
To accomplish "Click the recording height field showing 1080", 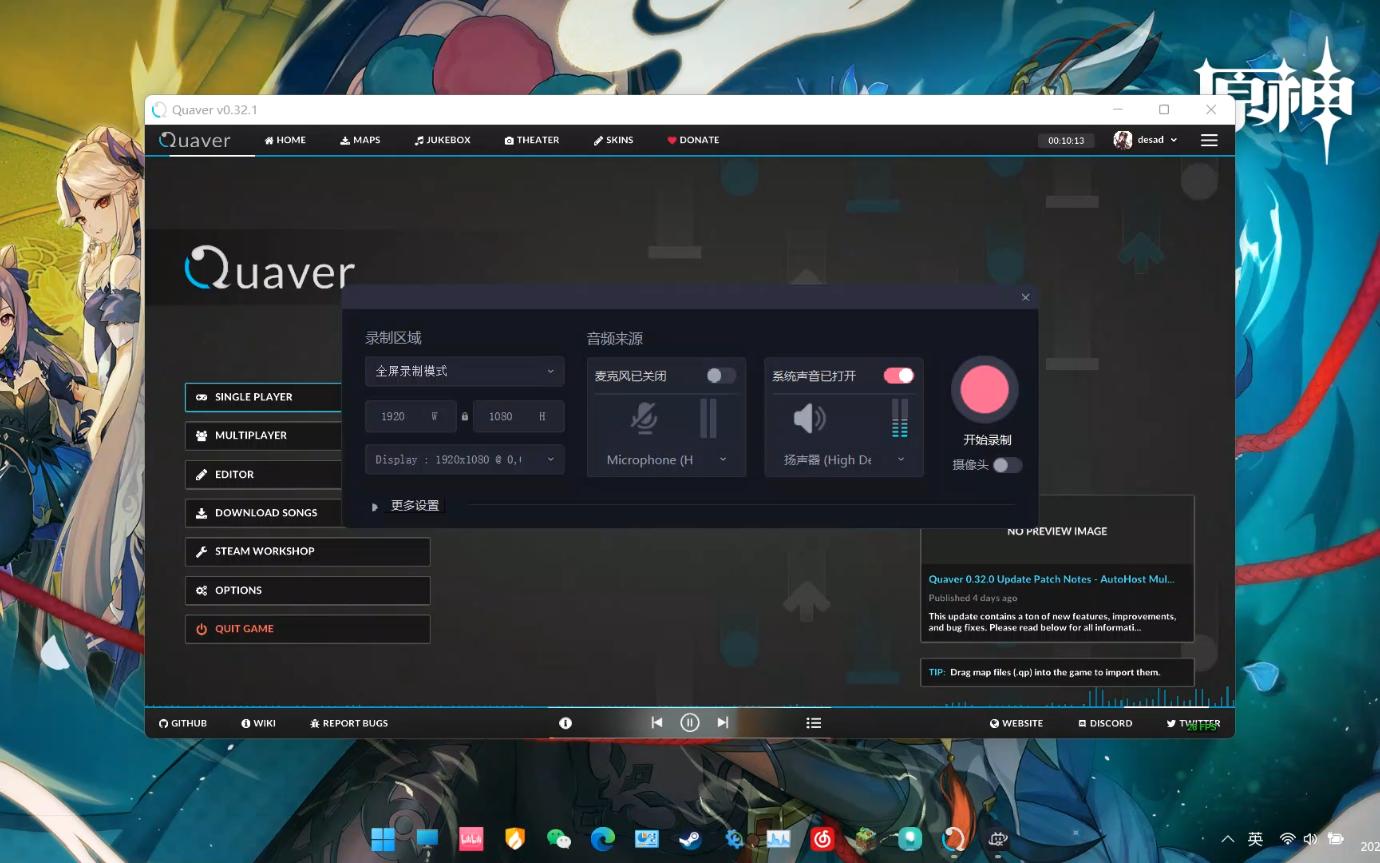I will tap(518, 417).
